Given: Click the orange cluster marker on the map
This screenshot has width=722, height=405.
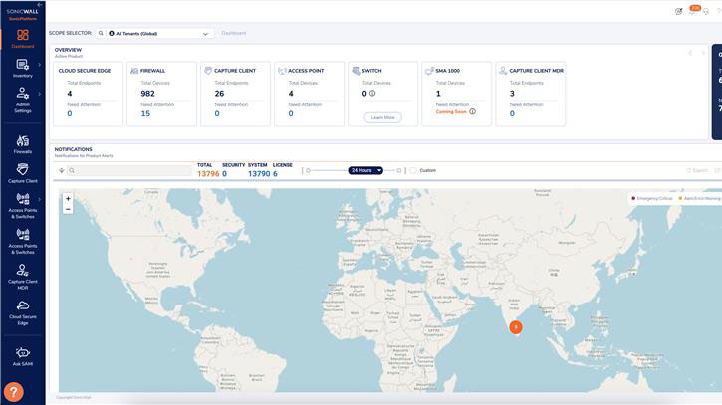Looking at the screenshot, I should pyautogui.click(x=516, y=327).
